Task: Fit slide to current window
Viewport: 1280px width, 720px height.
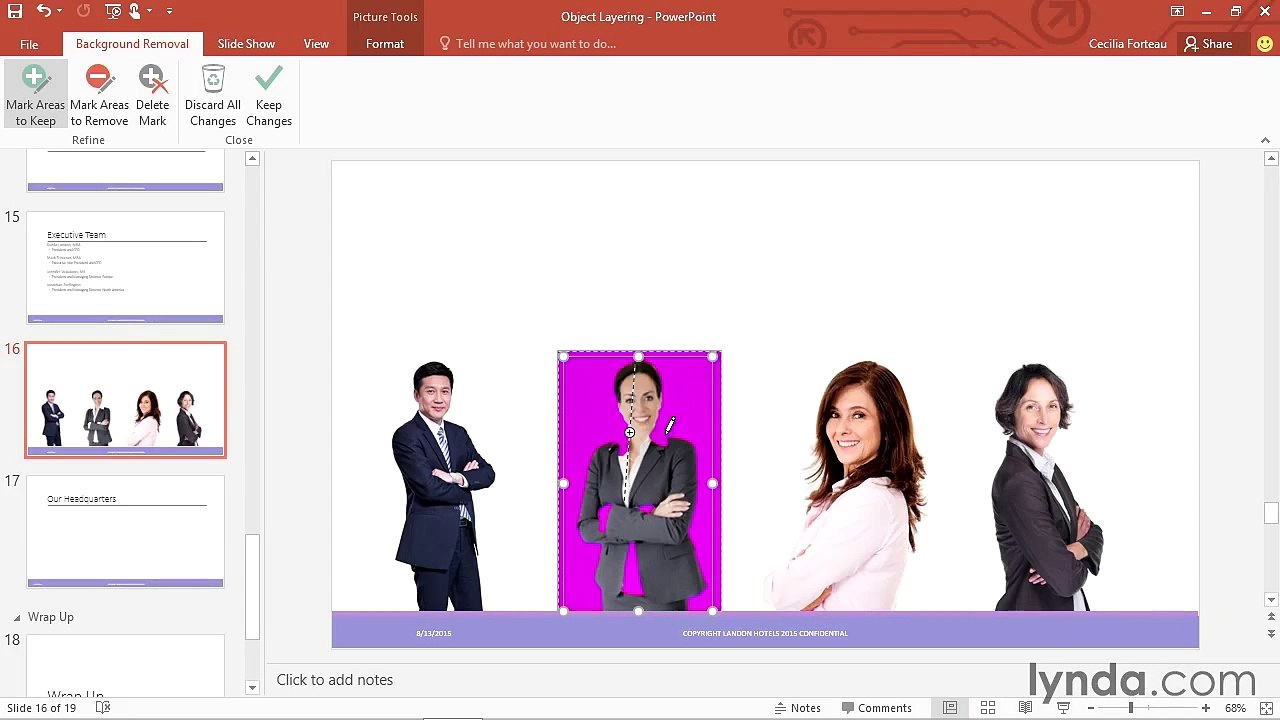Action: pyautogui.click(x=1264, y=708)
